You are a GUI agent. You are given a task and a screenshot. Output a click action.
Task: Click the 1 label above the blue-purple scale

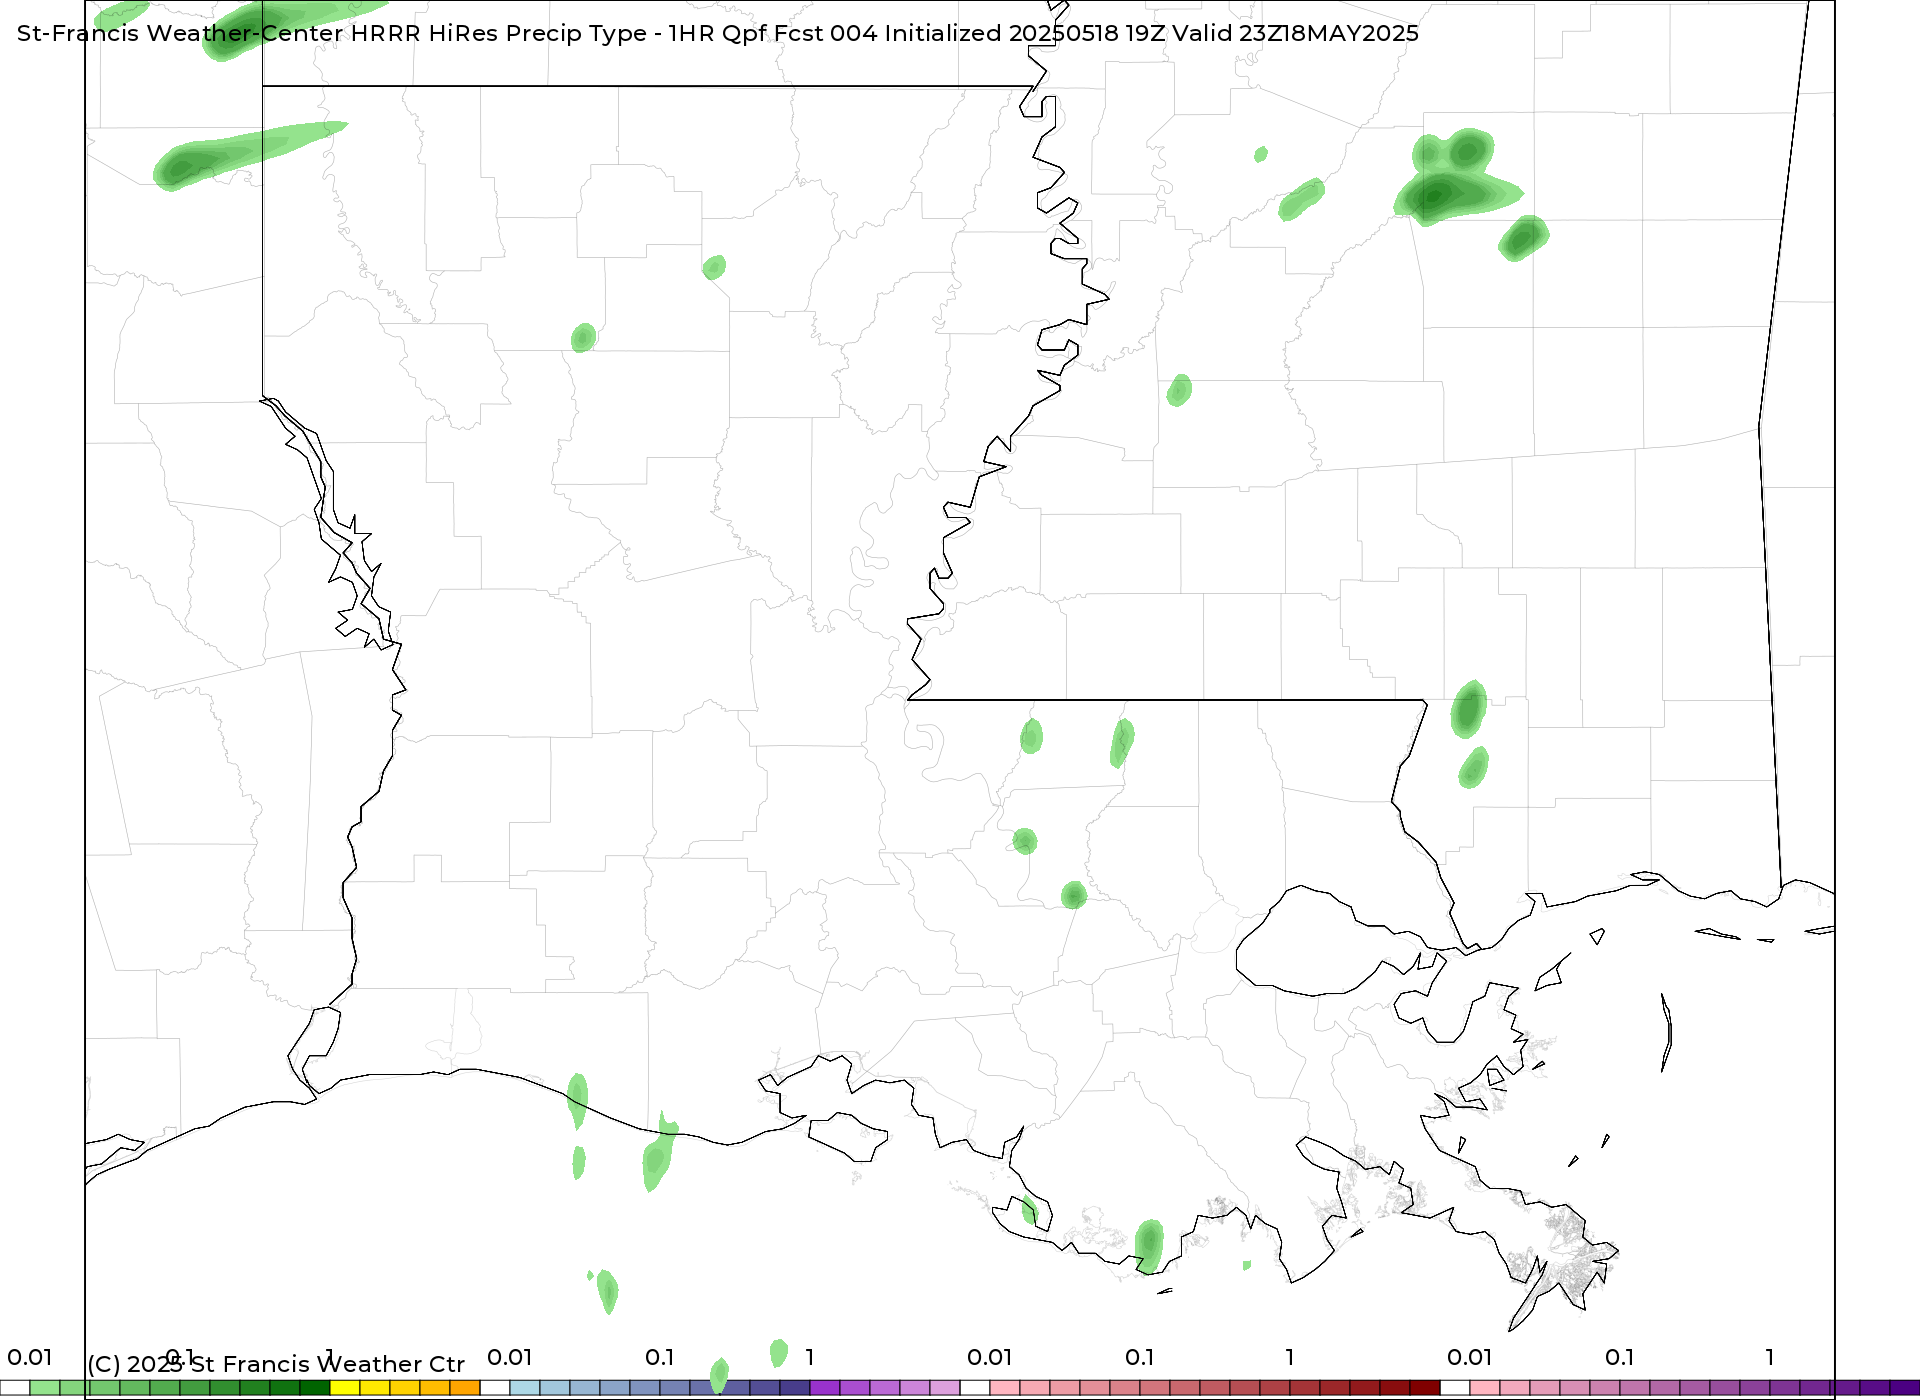click(x=809, y=1357)
